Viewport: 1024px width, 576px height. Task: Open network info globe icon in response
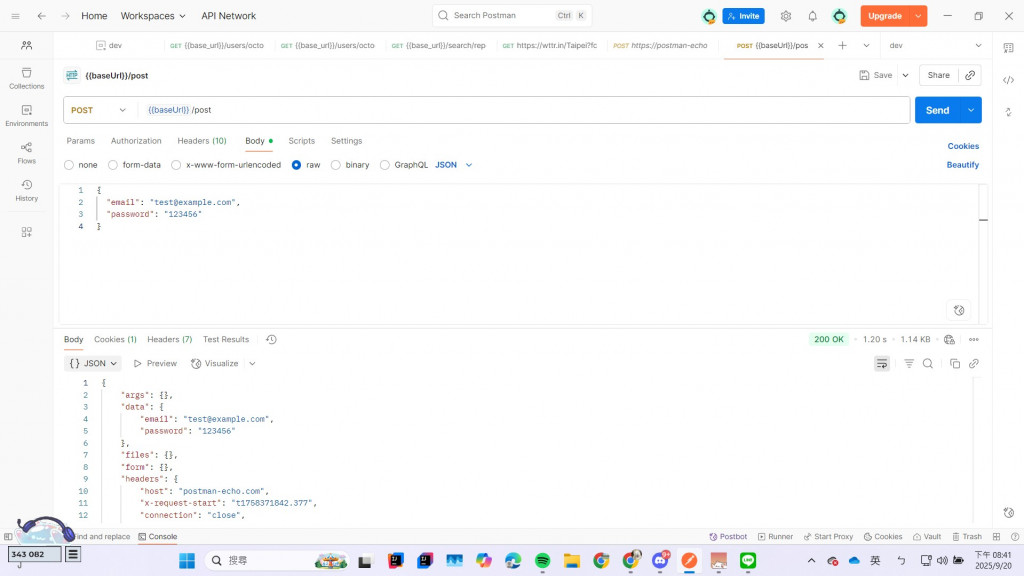click(949, 340)
